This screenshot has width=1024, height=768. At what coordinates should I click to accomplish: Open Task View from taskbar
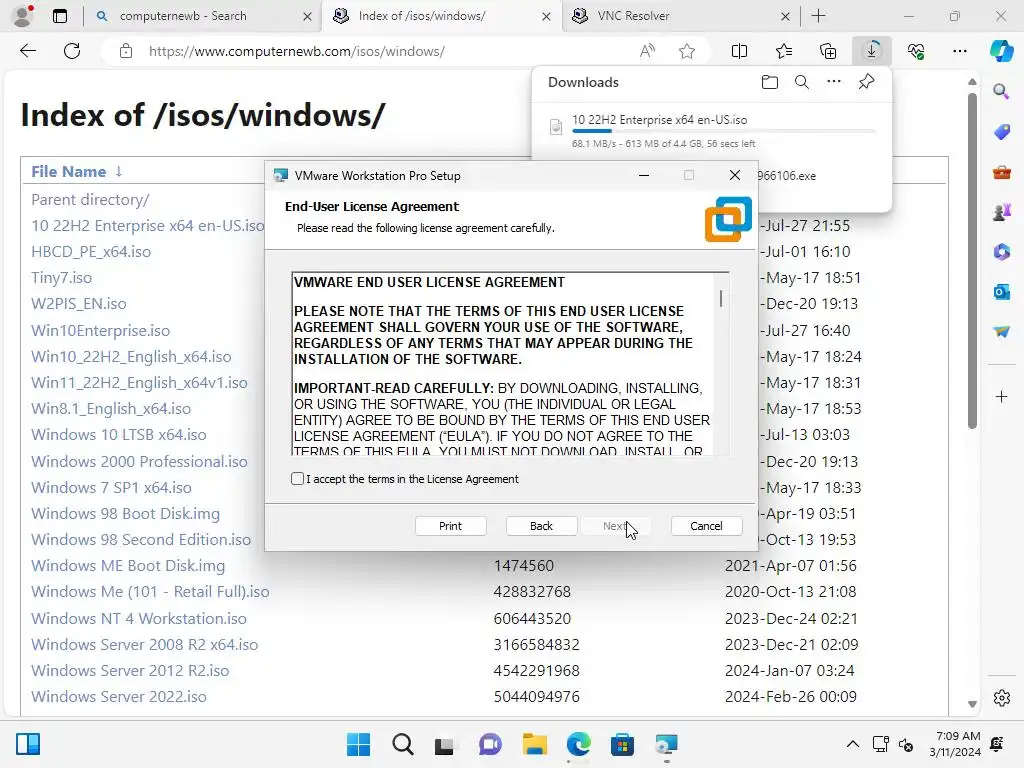point(444,744)
